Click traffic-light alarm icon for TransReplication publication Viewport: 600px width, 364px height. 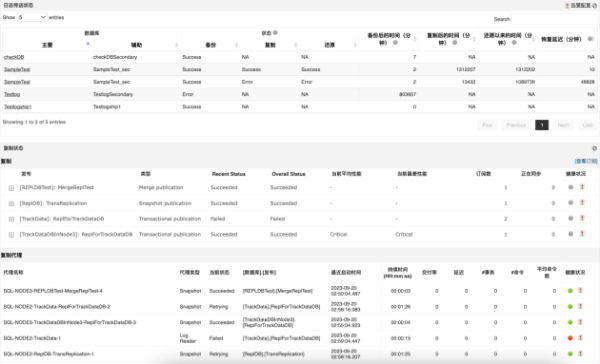pos(582,203)
